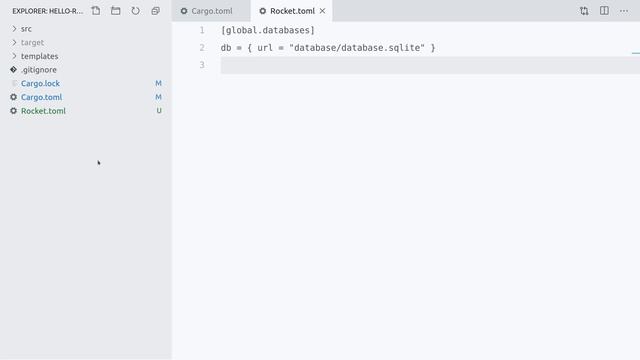Image resolution: width=640 pixels, height=360 pixels.
Task: Click the Explorer panel title
Action: [x=47, y=11]
